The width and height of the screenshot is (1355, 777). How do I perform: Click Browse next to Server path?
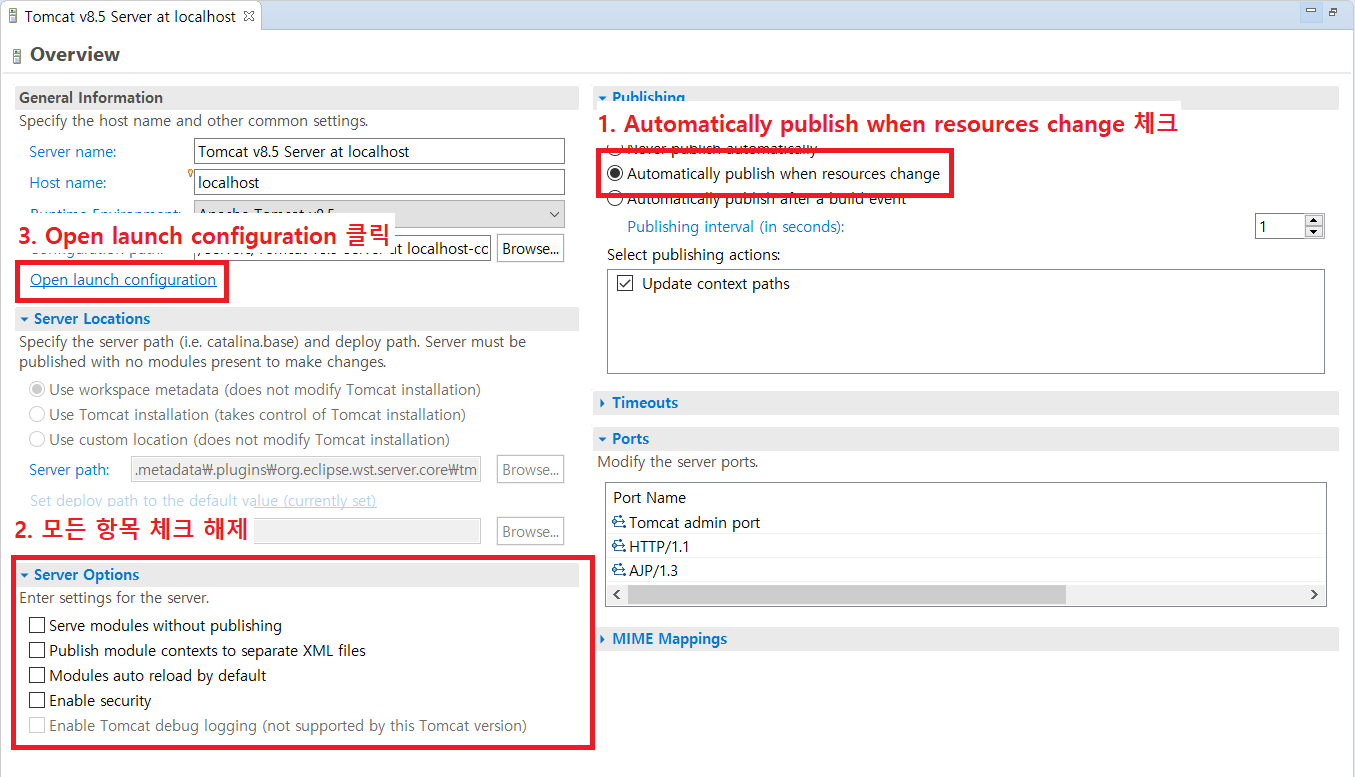pyautogui.click(x=530, y=469)
